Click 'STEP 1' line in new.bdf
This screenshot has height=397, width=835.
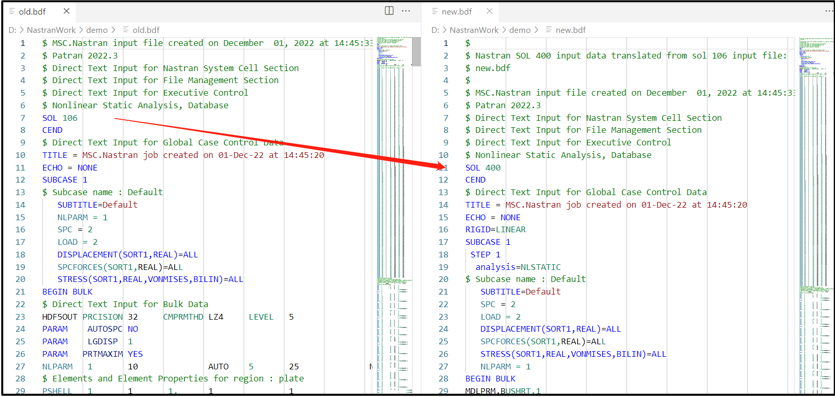[485, 254]
